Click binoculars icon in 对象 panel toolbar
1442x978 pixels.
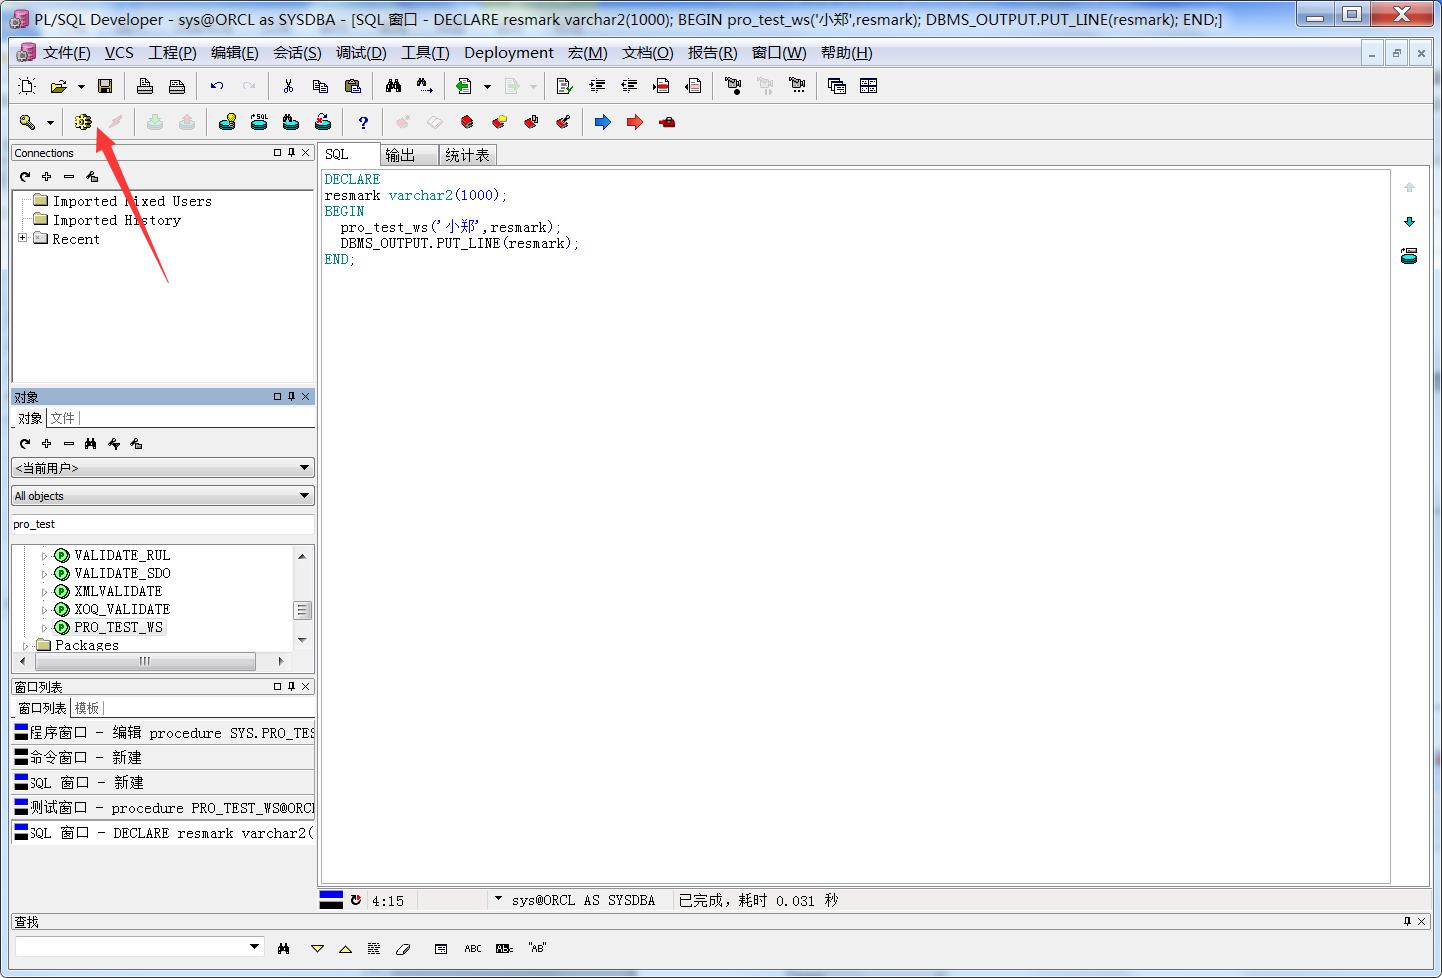click(91, 443)
